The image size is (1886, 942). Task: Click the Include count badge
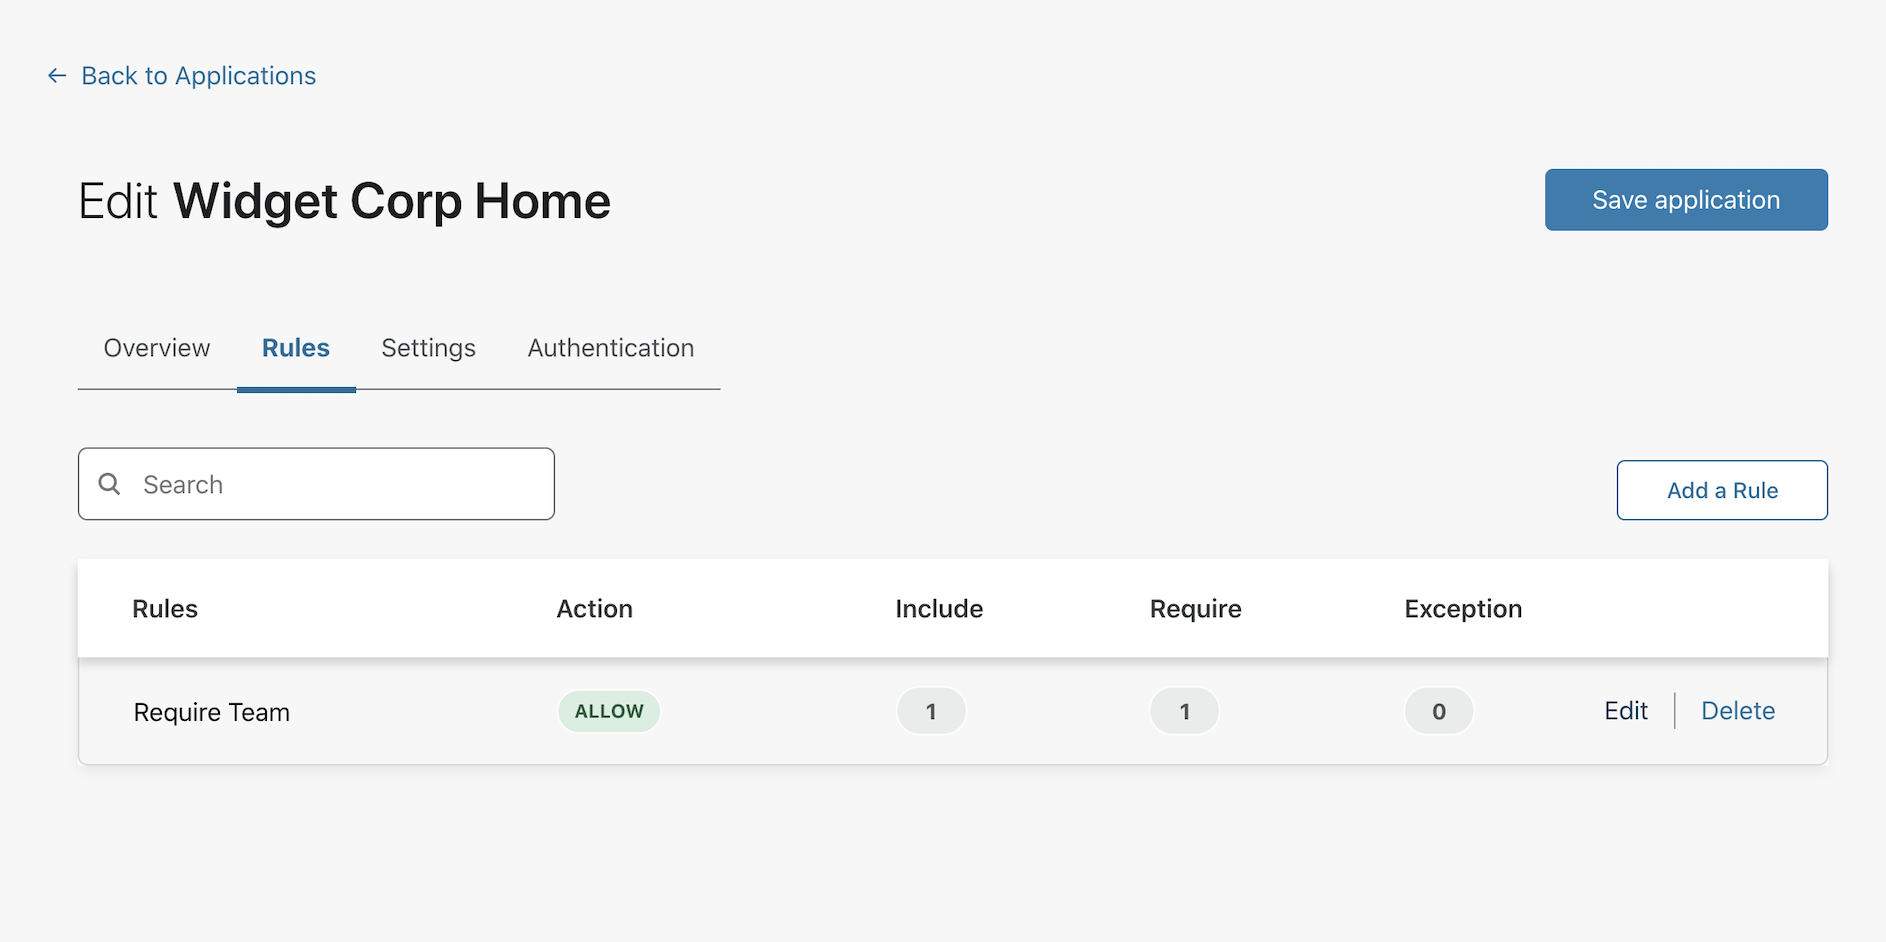[x=931, y=711]
